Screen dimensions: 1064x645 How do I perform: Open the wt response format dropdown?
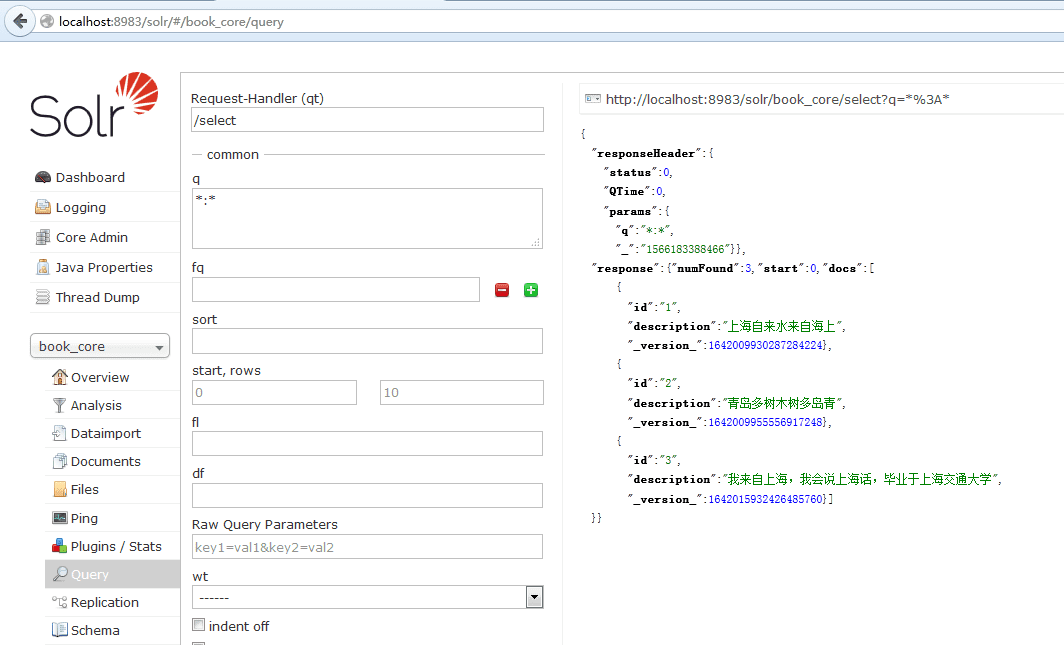(x=367, y=597)
